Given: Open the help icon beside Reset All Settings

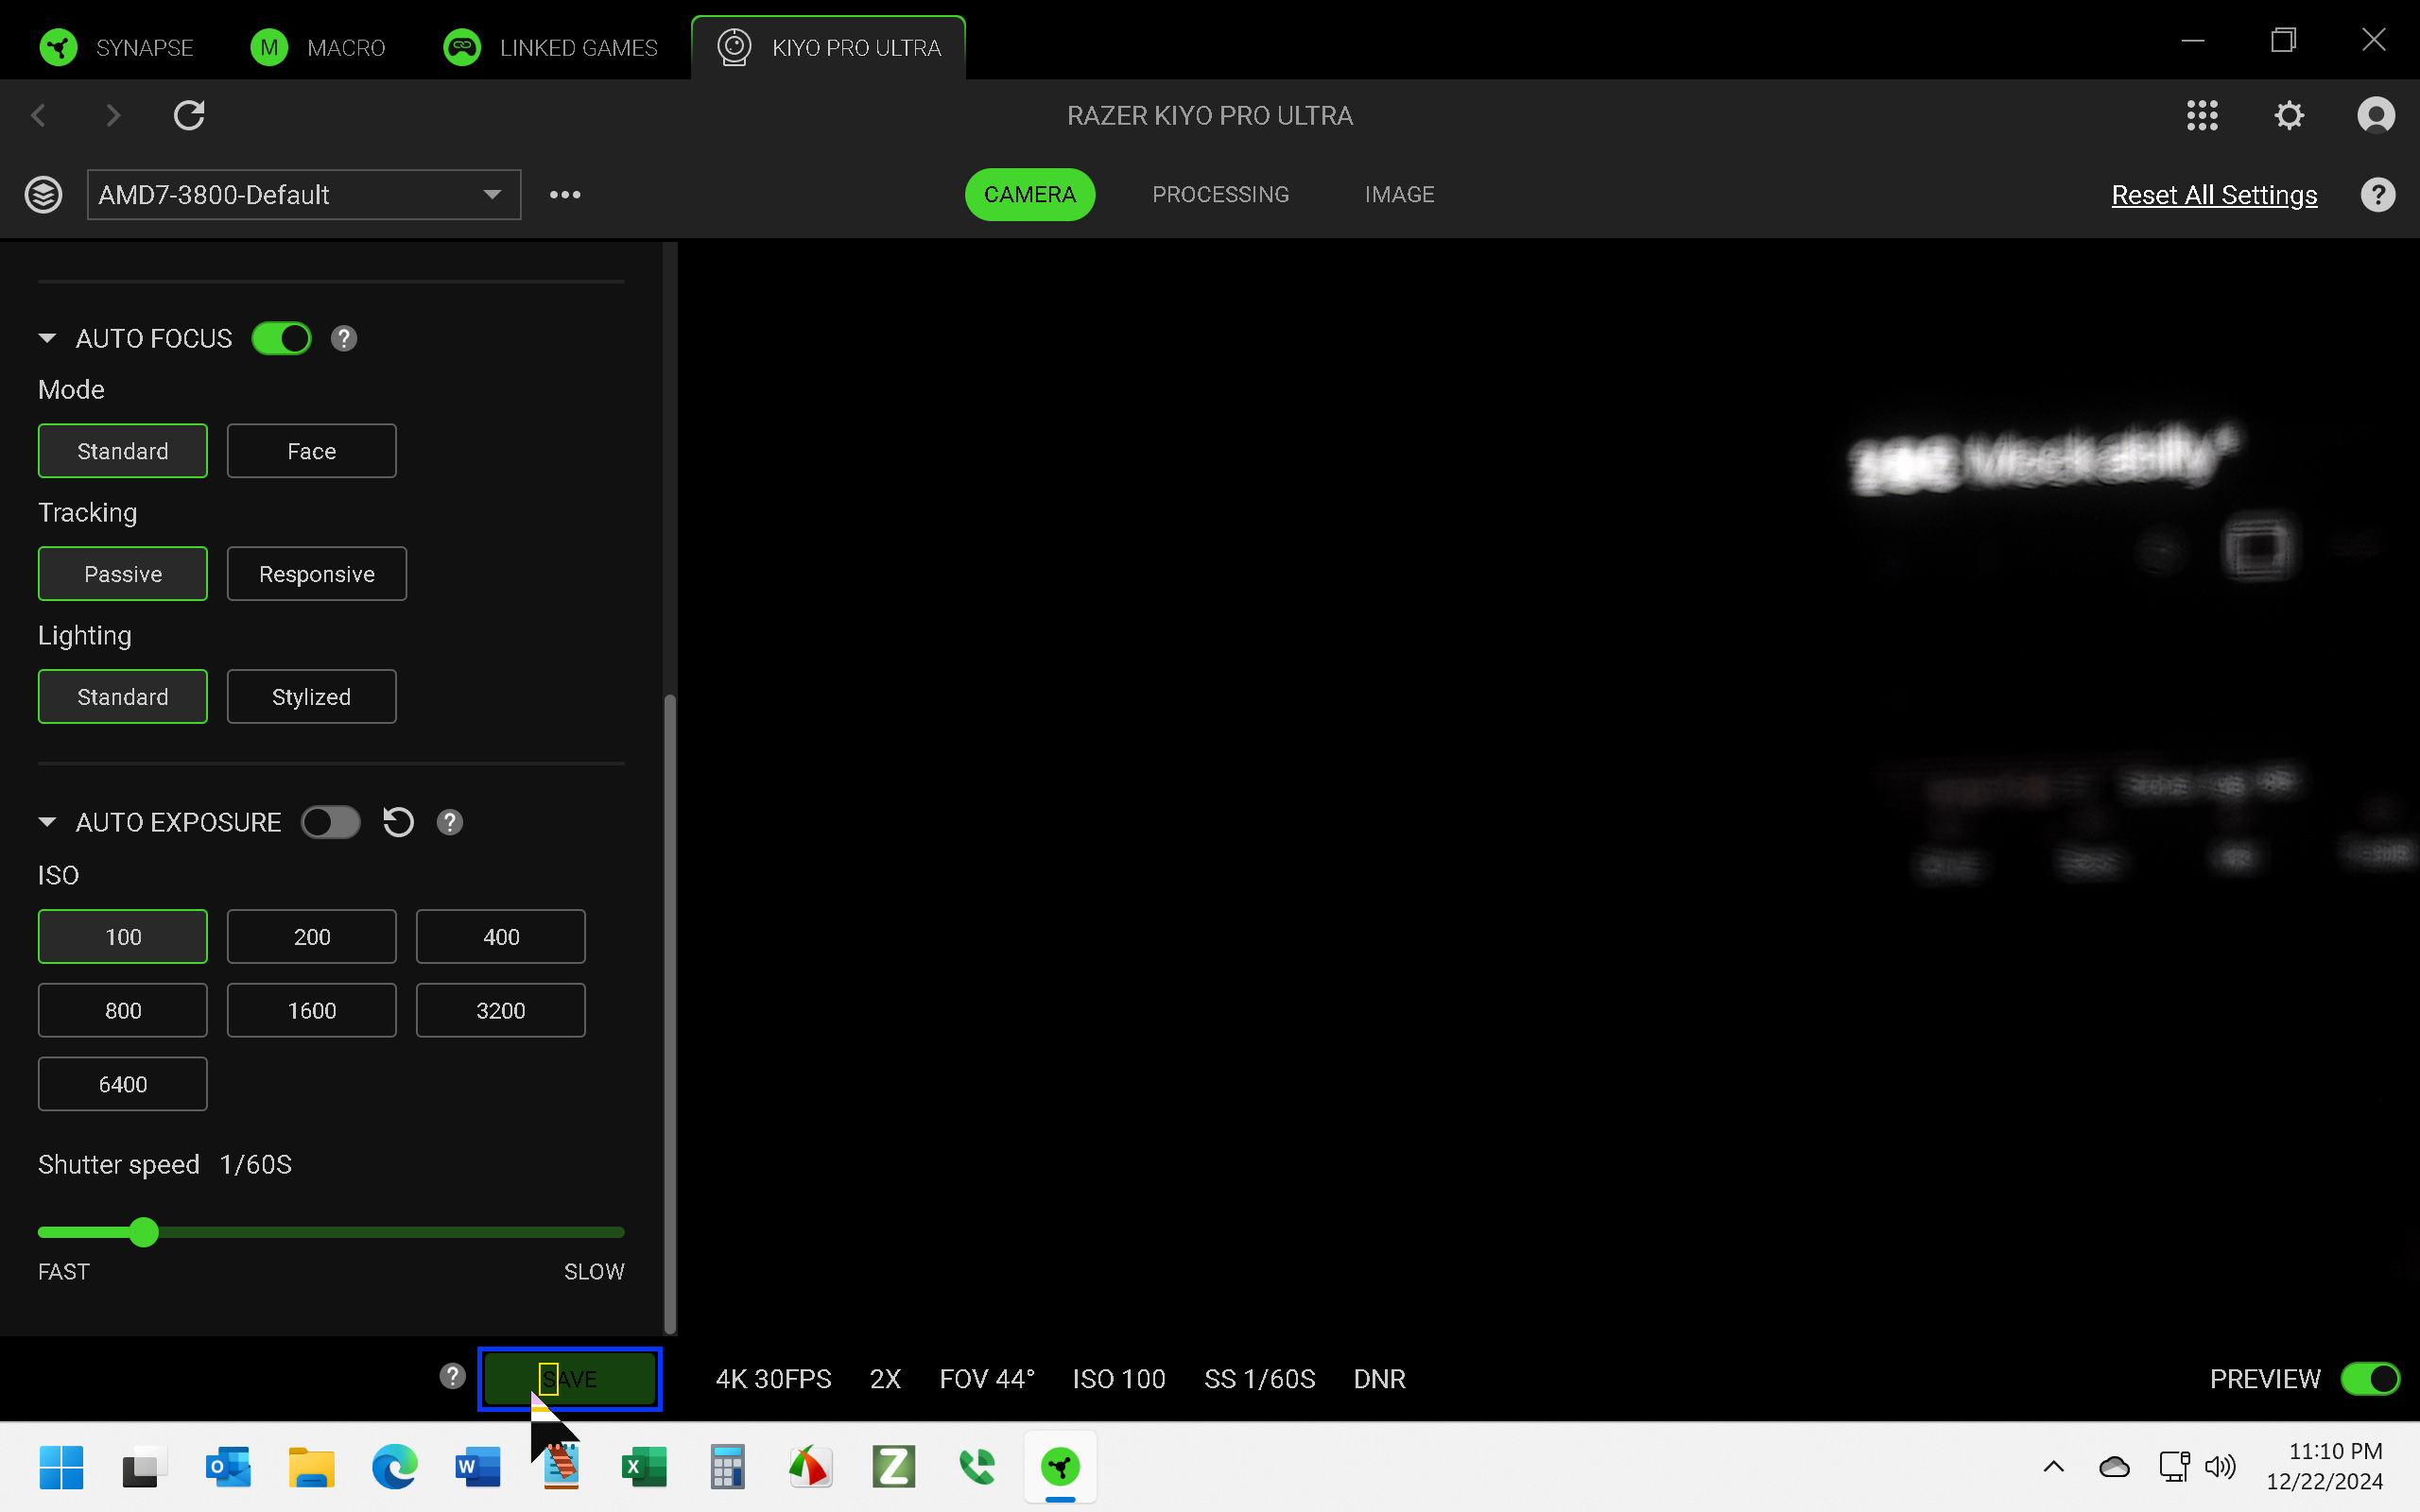Looking at the screenshot, I should click(2378, 195).
